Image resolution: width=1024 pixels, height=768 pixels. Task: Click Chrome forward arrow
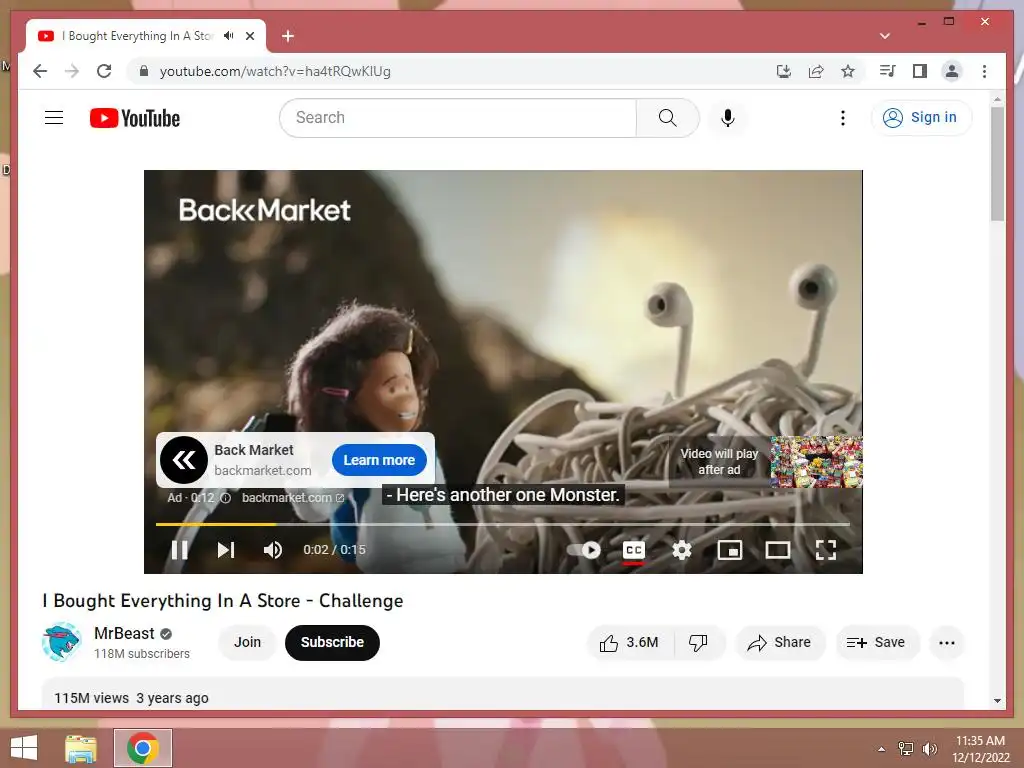[72, 71]
